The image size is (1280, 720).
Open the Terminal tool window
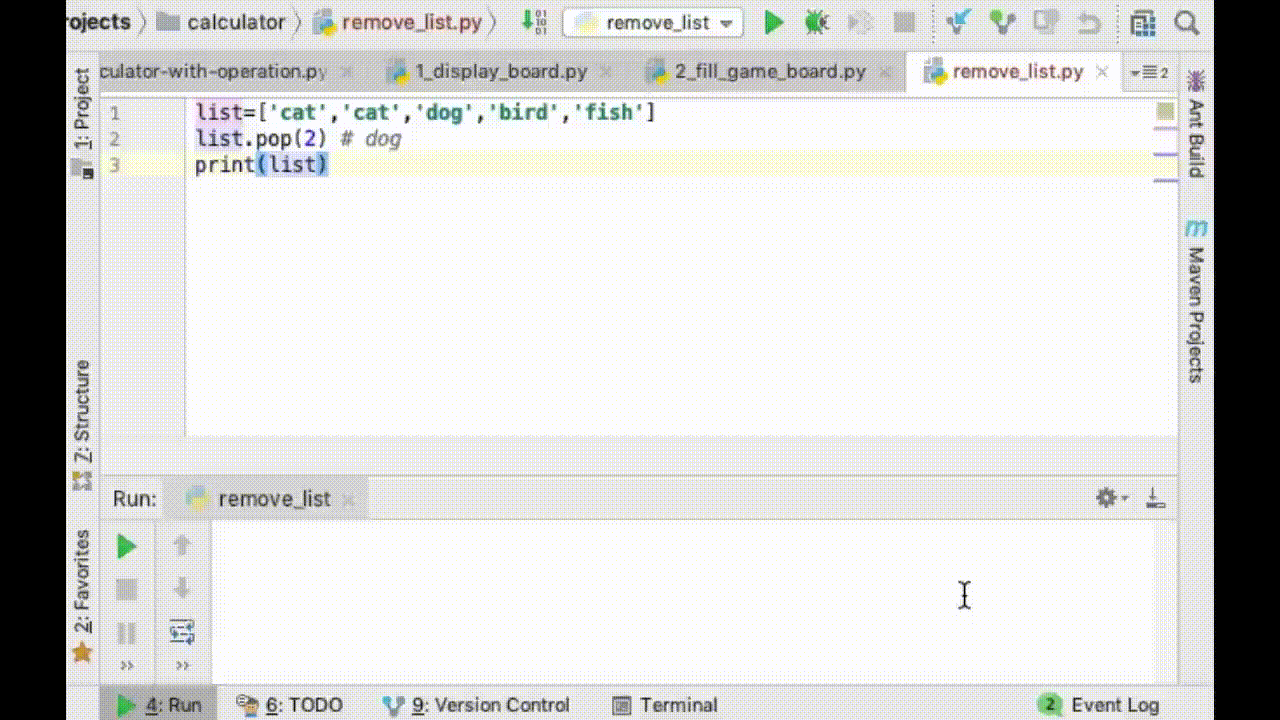pyautogui.click(x=676, y=705)
